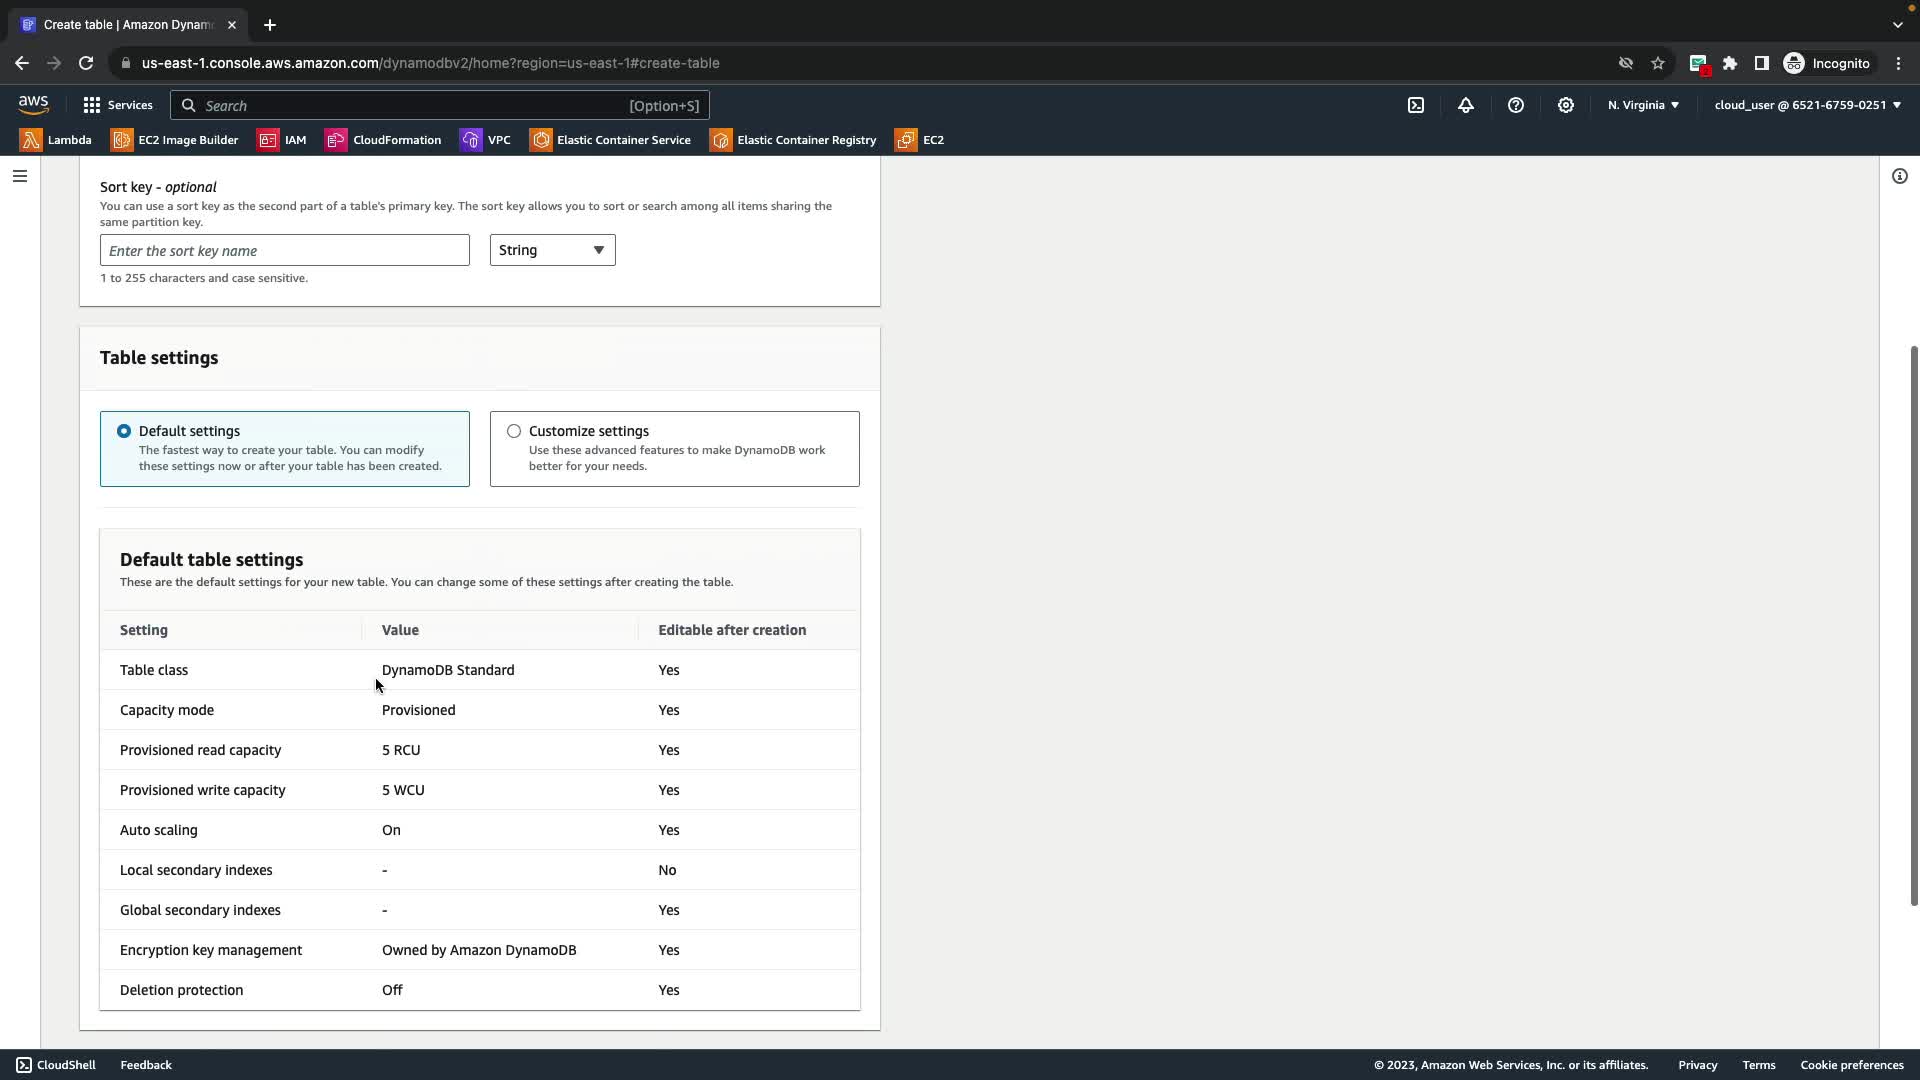Viewport: 1920px width, 1080px height.
Task: Open the Lambda shortcut in the favorites bar
Action: coord(56,140)
